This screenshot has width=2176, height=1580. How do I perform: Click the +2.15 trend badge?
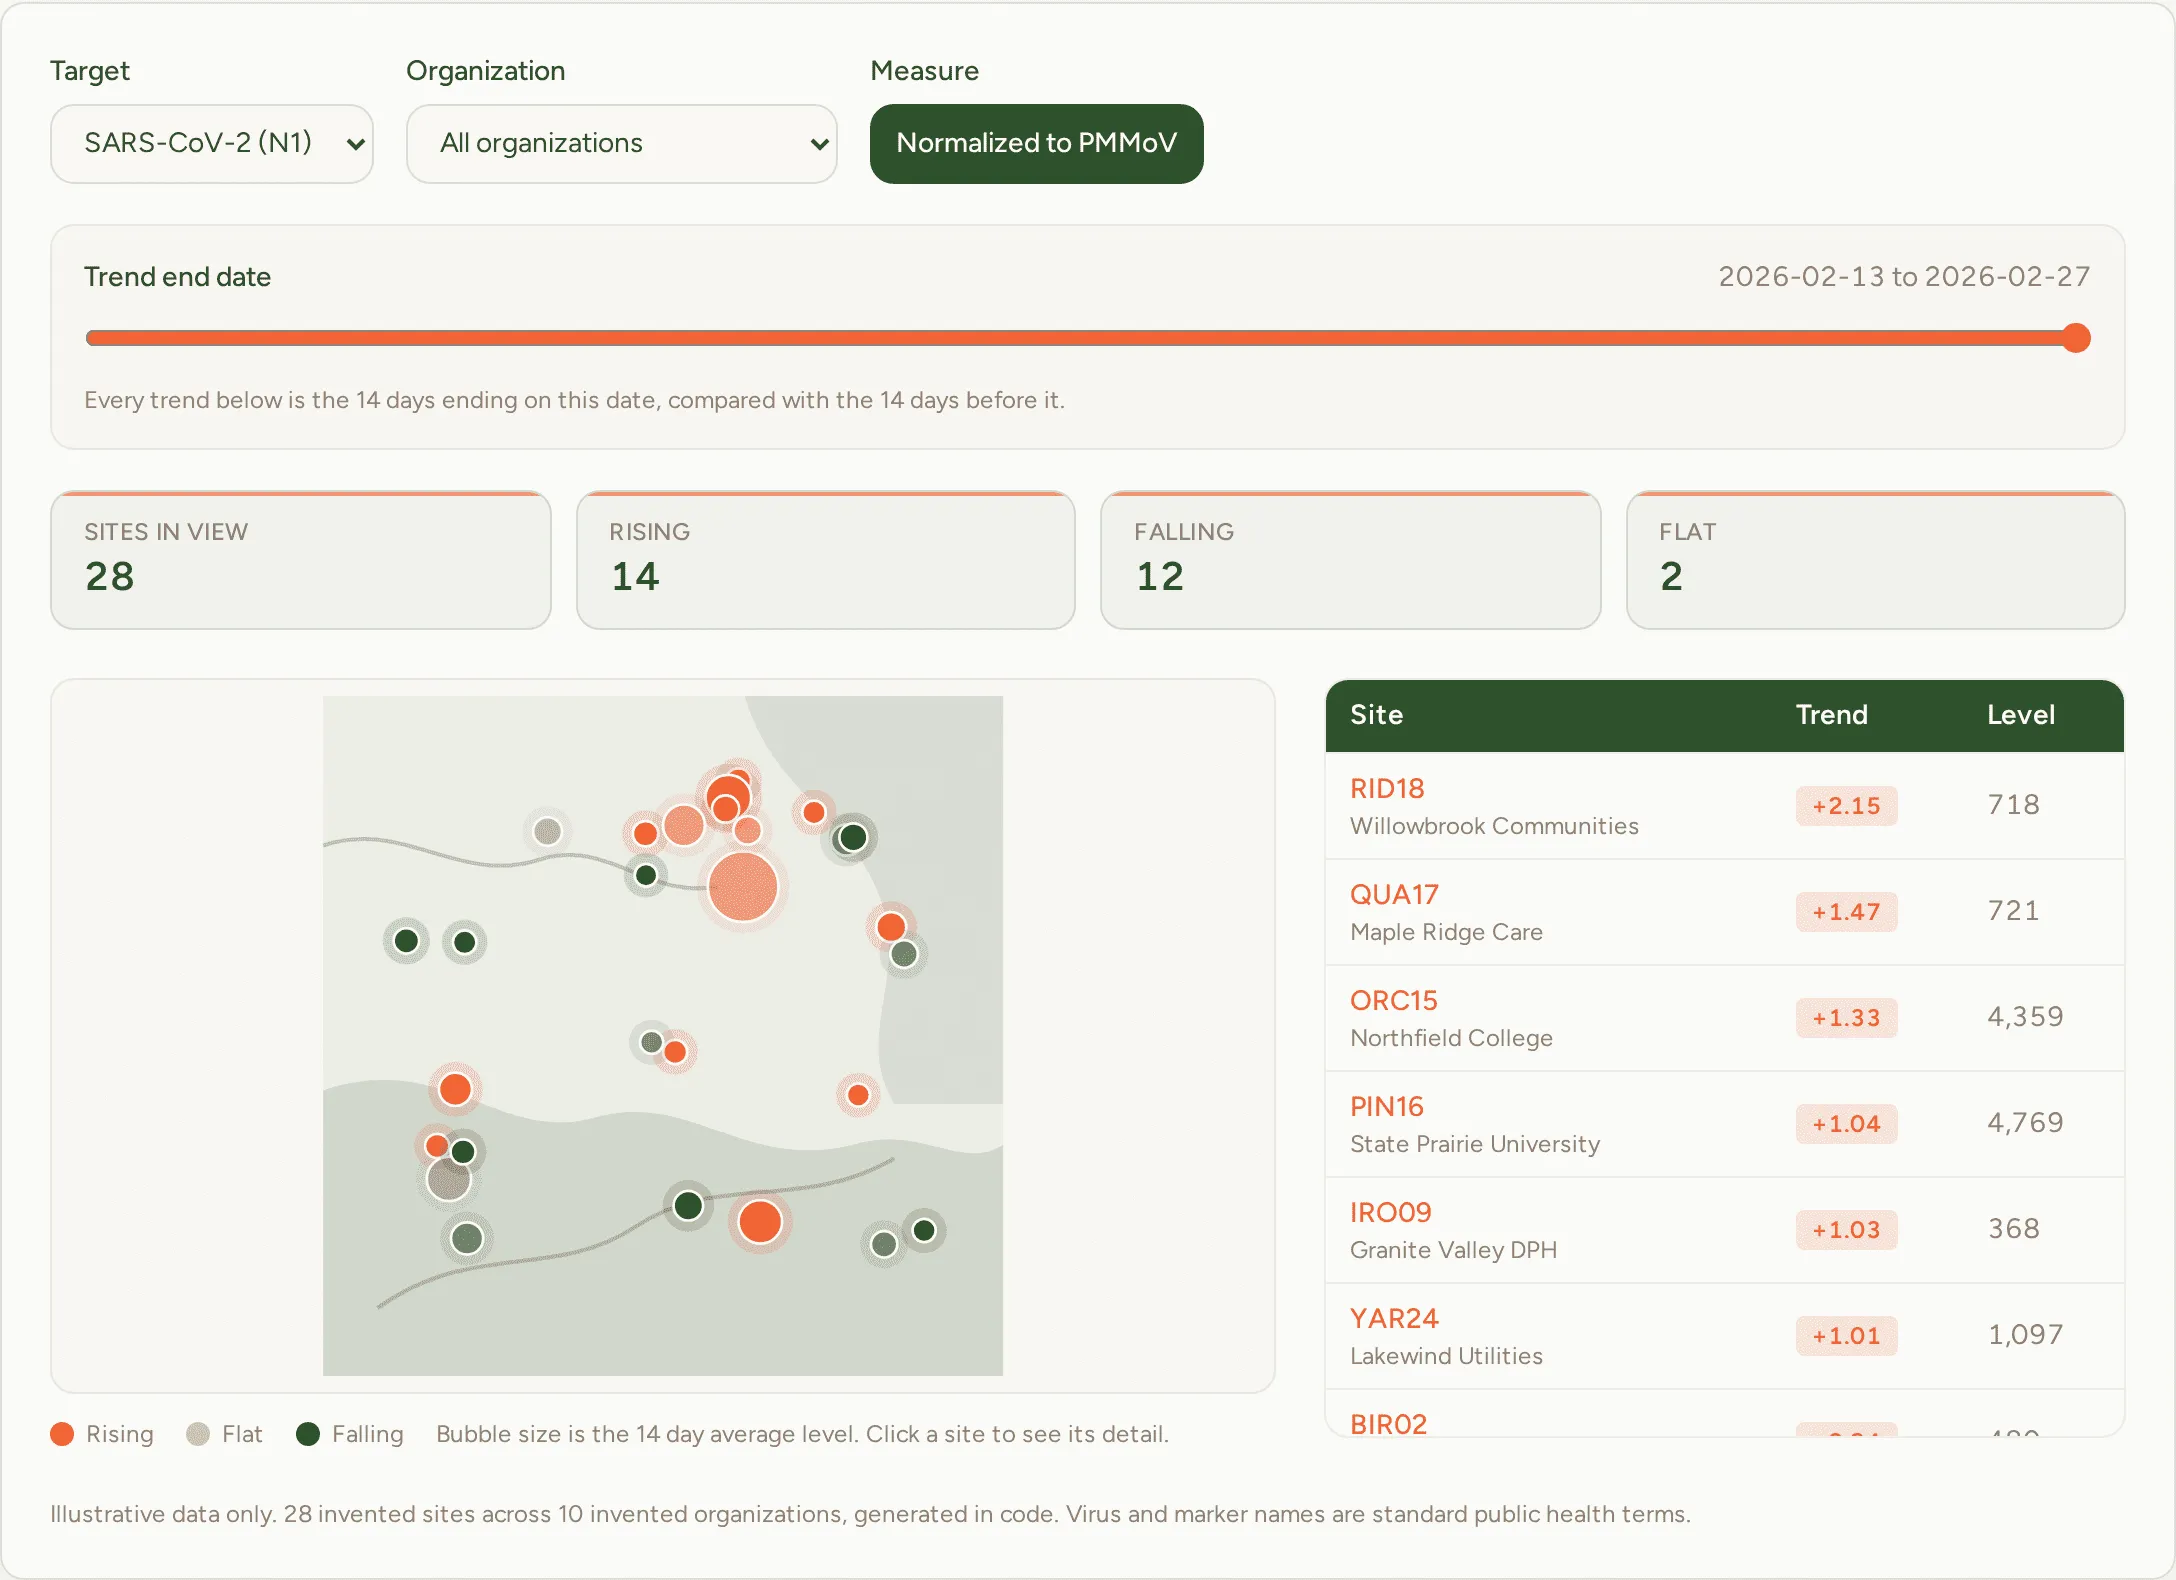(x=1846, y=806)
